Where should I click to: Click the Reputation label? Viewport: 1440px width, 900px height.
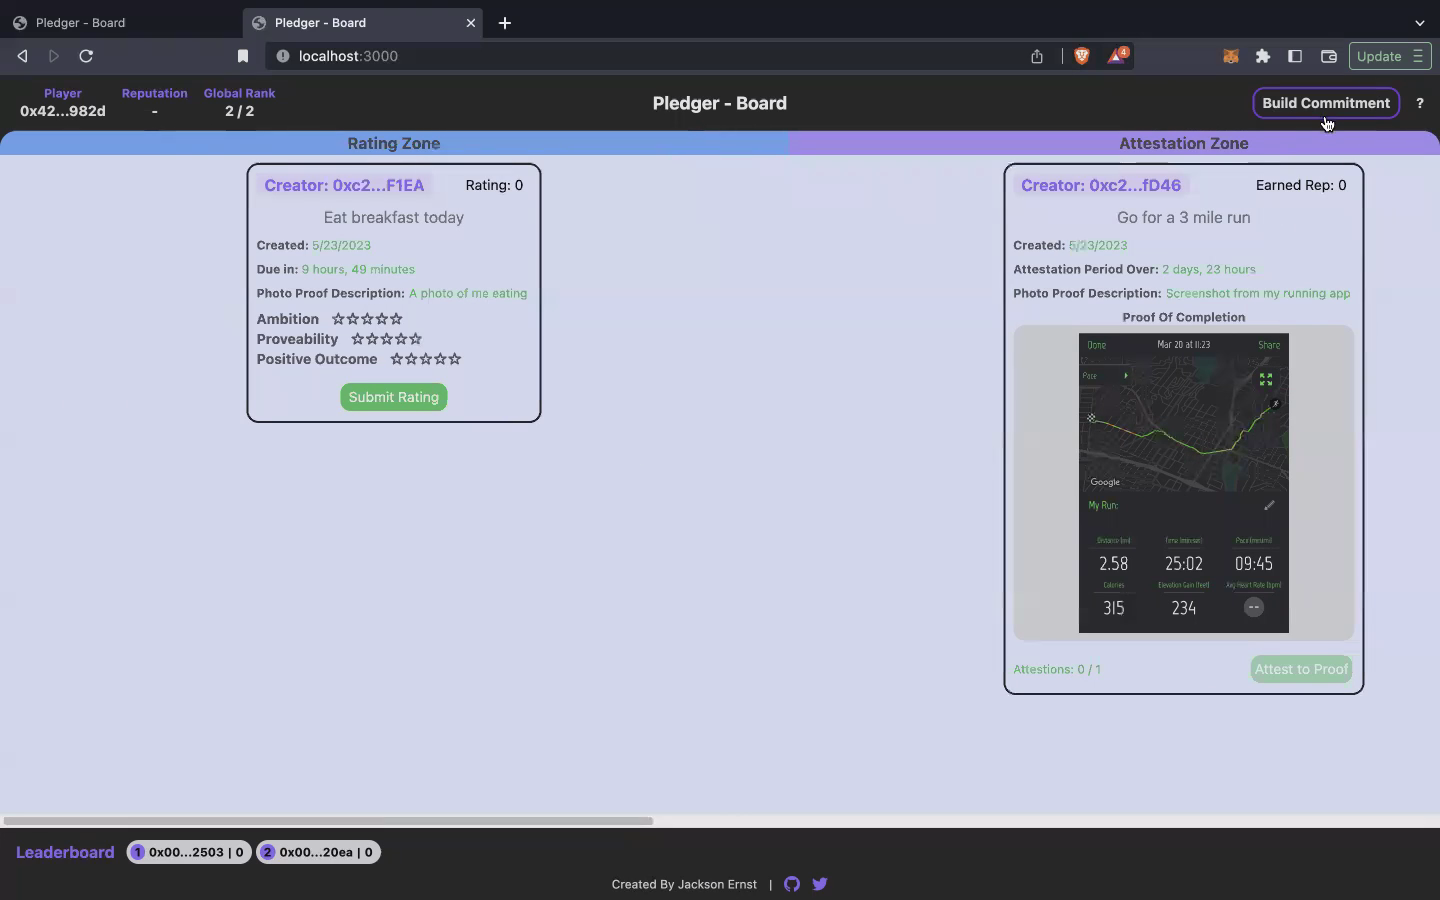tap(155, 93)
